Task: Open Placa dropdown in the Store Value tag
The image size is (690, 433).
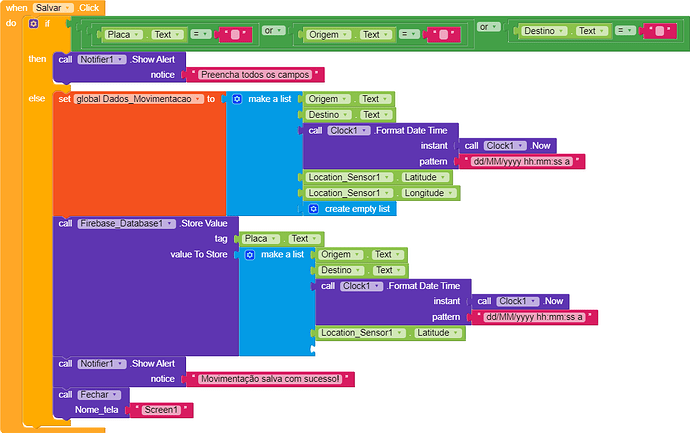Action: (x=261, y=239)
